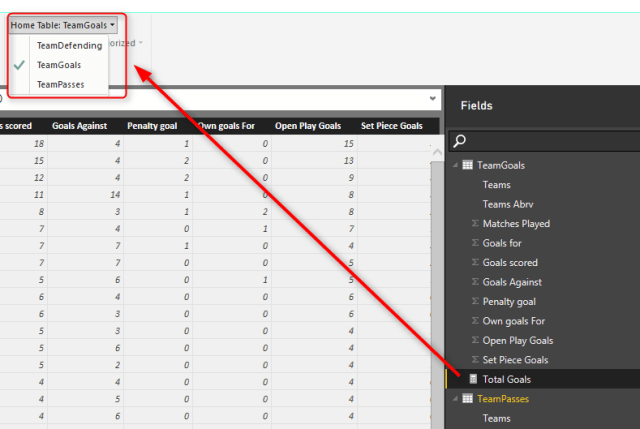640x429 pixels.
Task: Select the Penalty goal field in Fields
Action: tap(509, 302)
